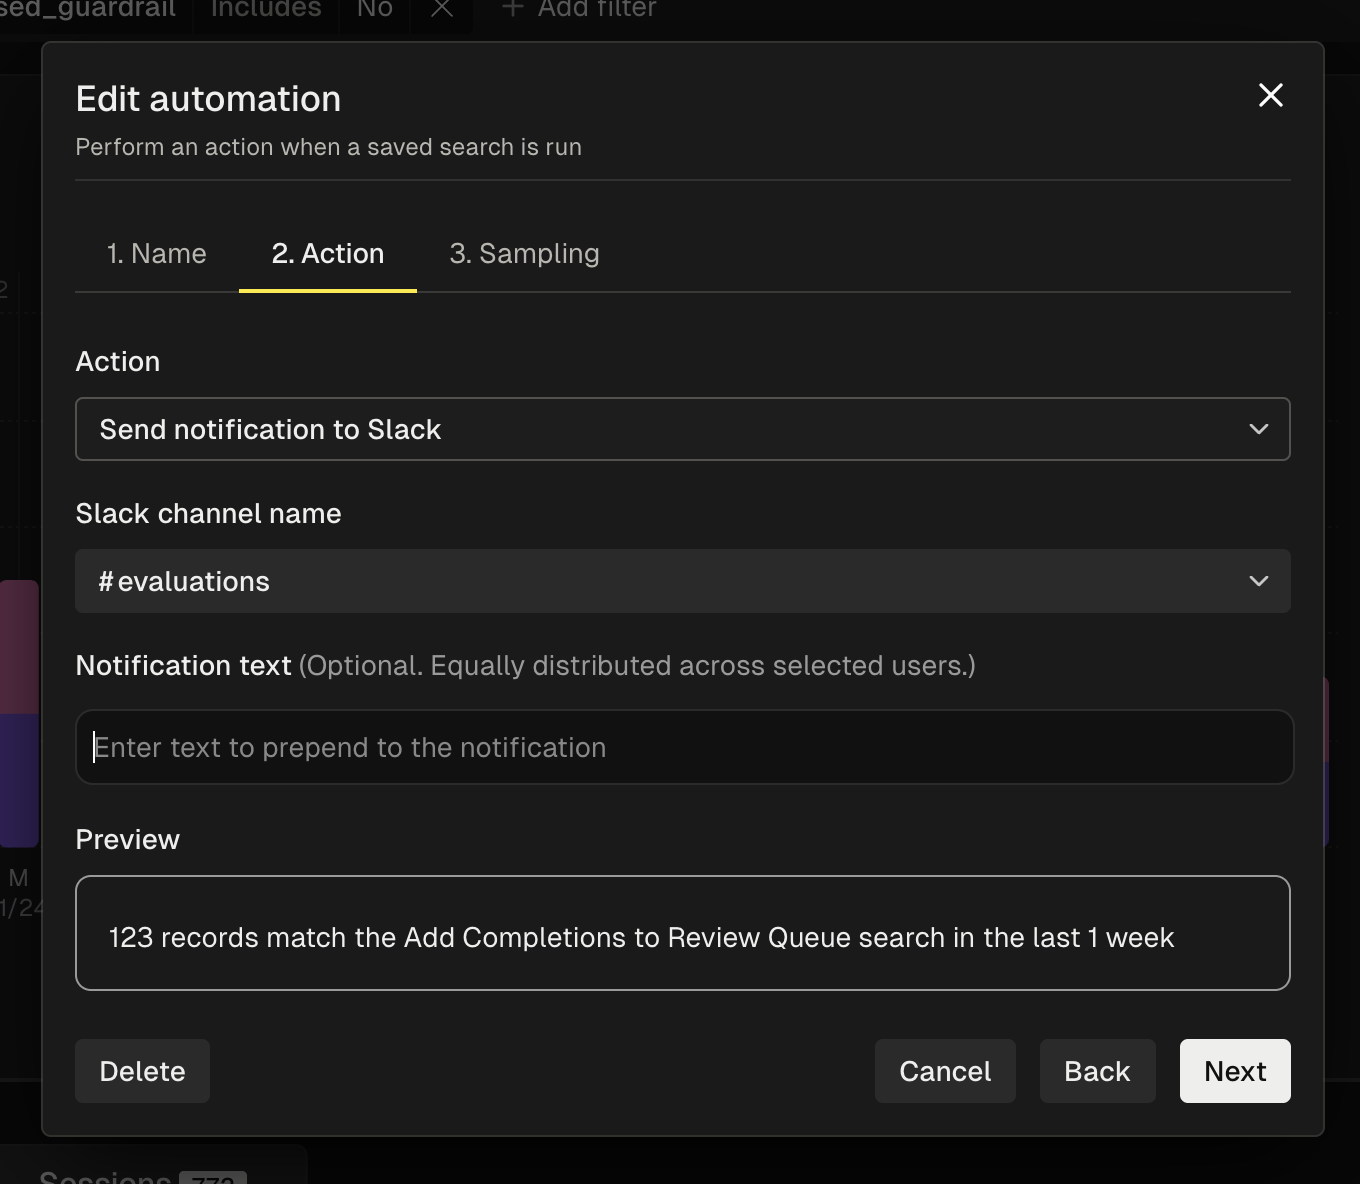Remove the sed_guardrail filter via its X

(441, 8)
